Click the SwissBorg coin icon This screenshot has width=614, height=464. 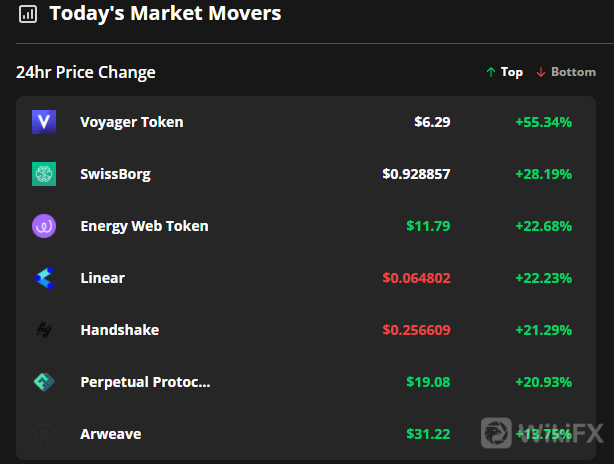[44, 174]
